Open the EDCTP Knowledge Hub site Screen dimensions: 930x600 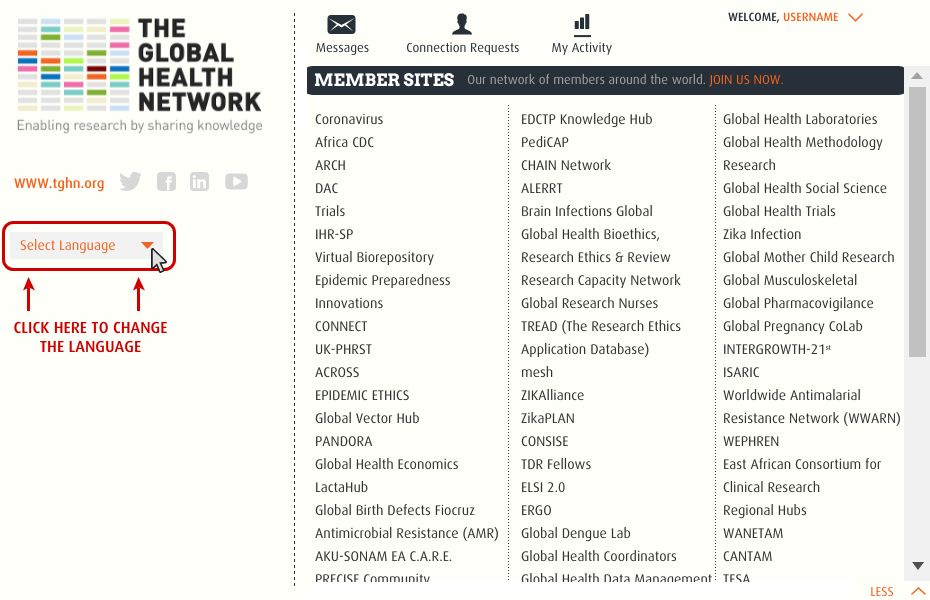[x=587, y=119]
